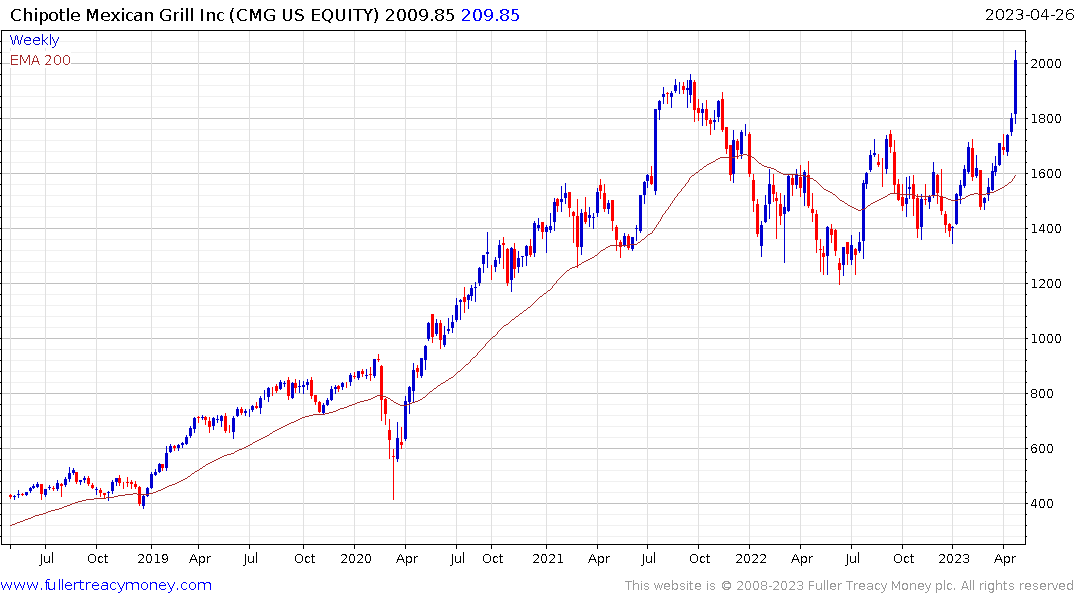Click the 2000 price axis label

point(1046,64)
